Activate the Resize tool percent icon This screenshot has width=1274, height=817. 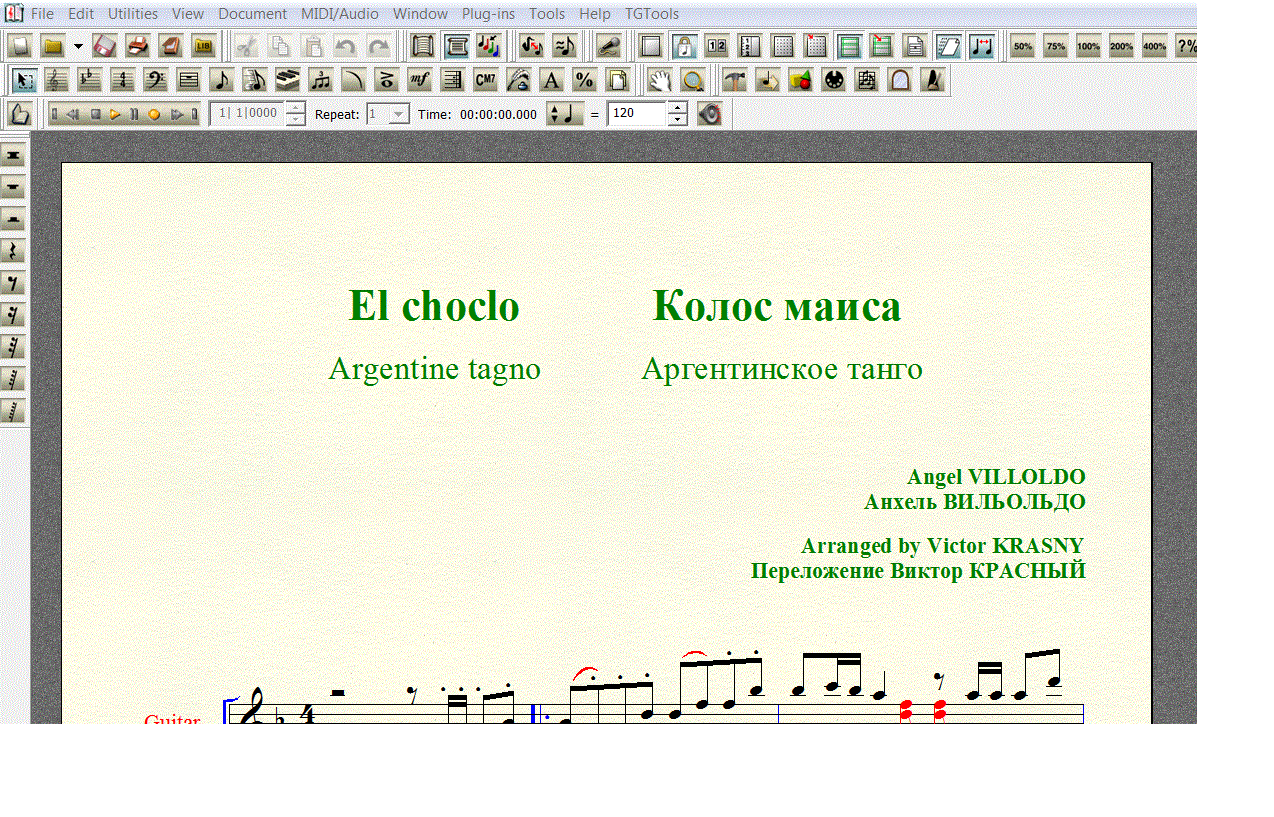[x=584, y=80]
